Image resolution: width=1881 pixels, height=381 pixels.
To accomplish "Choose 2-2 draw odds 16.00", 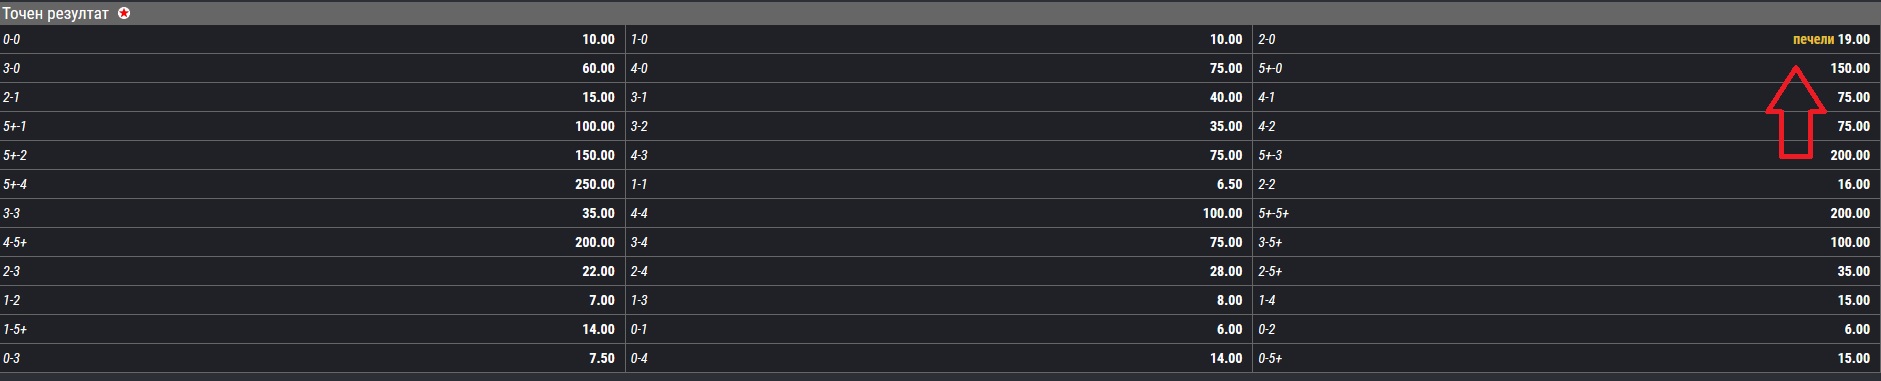I will 1566,184.
